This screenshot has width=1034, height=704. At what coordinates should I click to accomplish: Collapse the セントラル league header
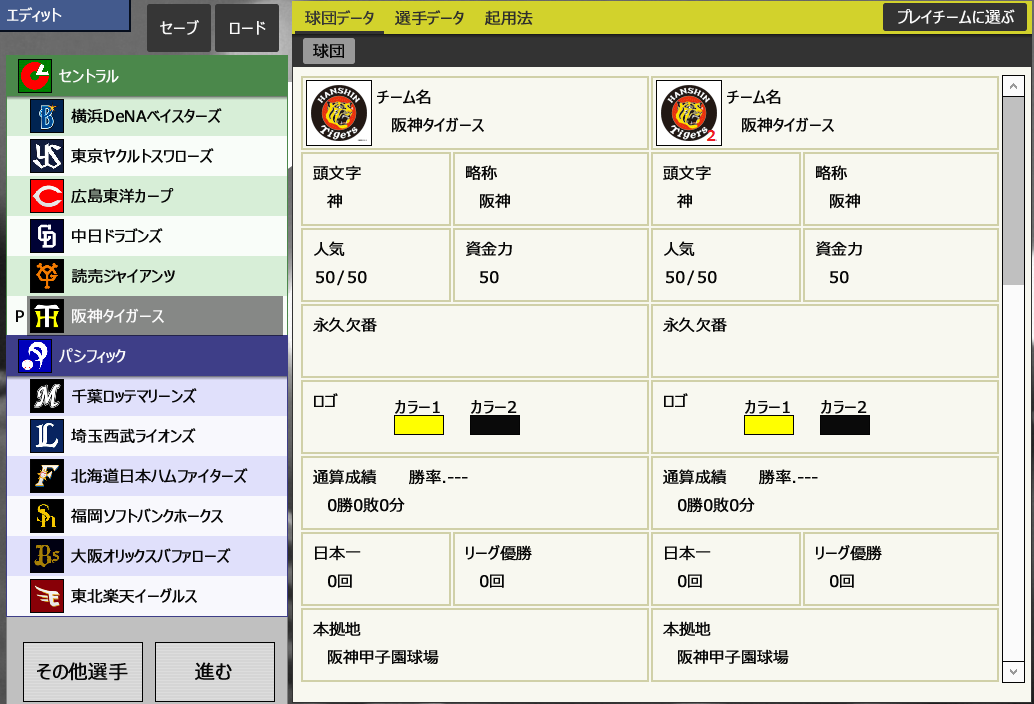coord(147,76)
